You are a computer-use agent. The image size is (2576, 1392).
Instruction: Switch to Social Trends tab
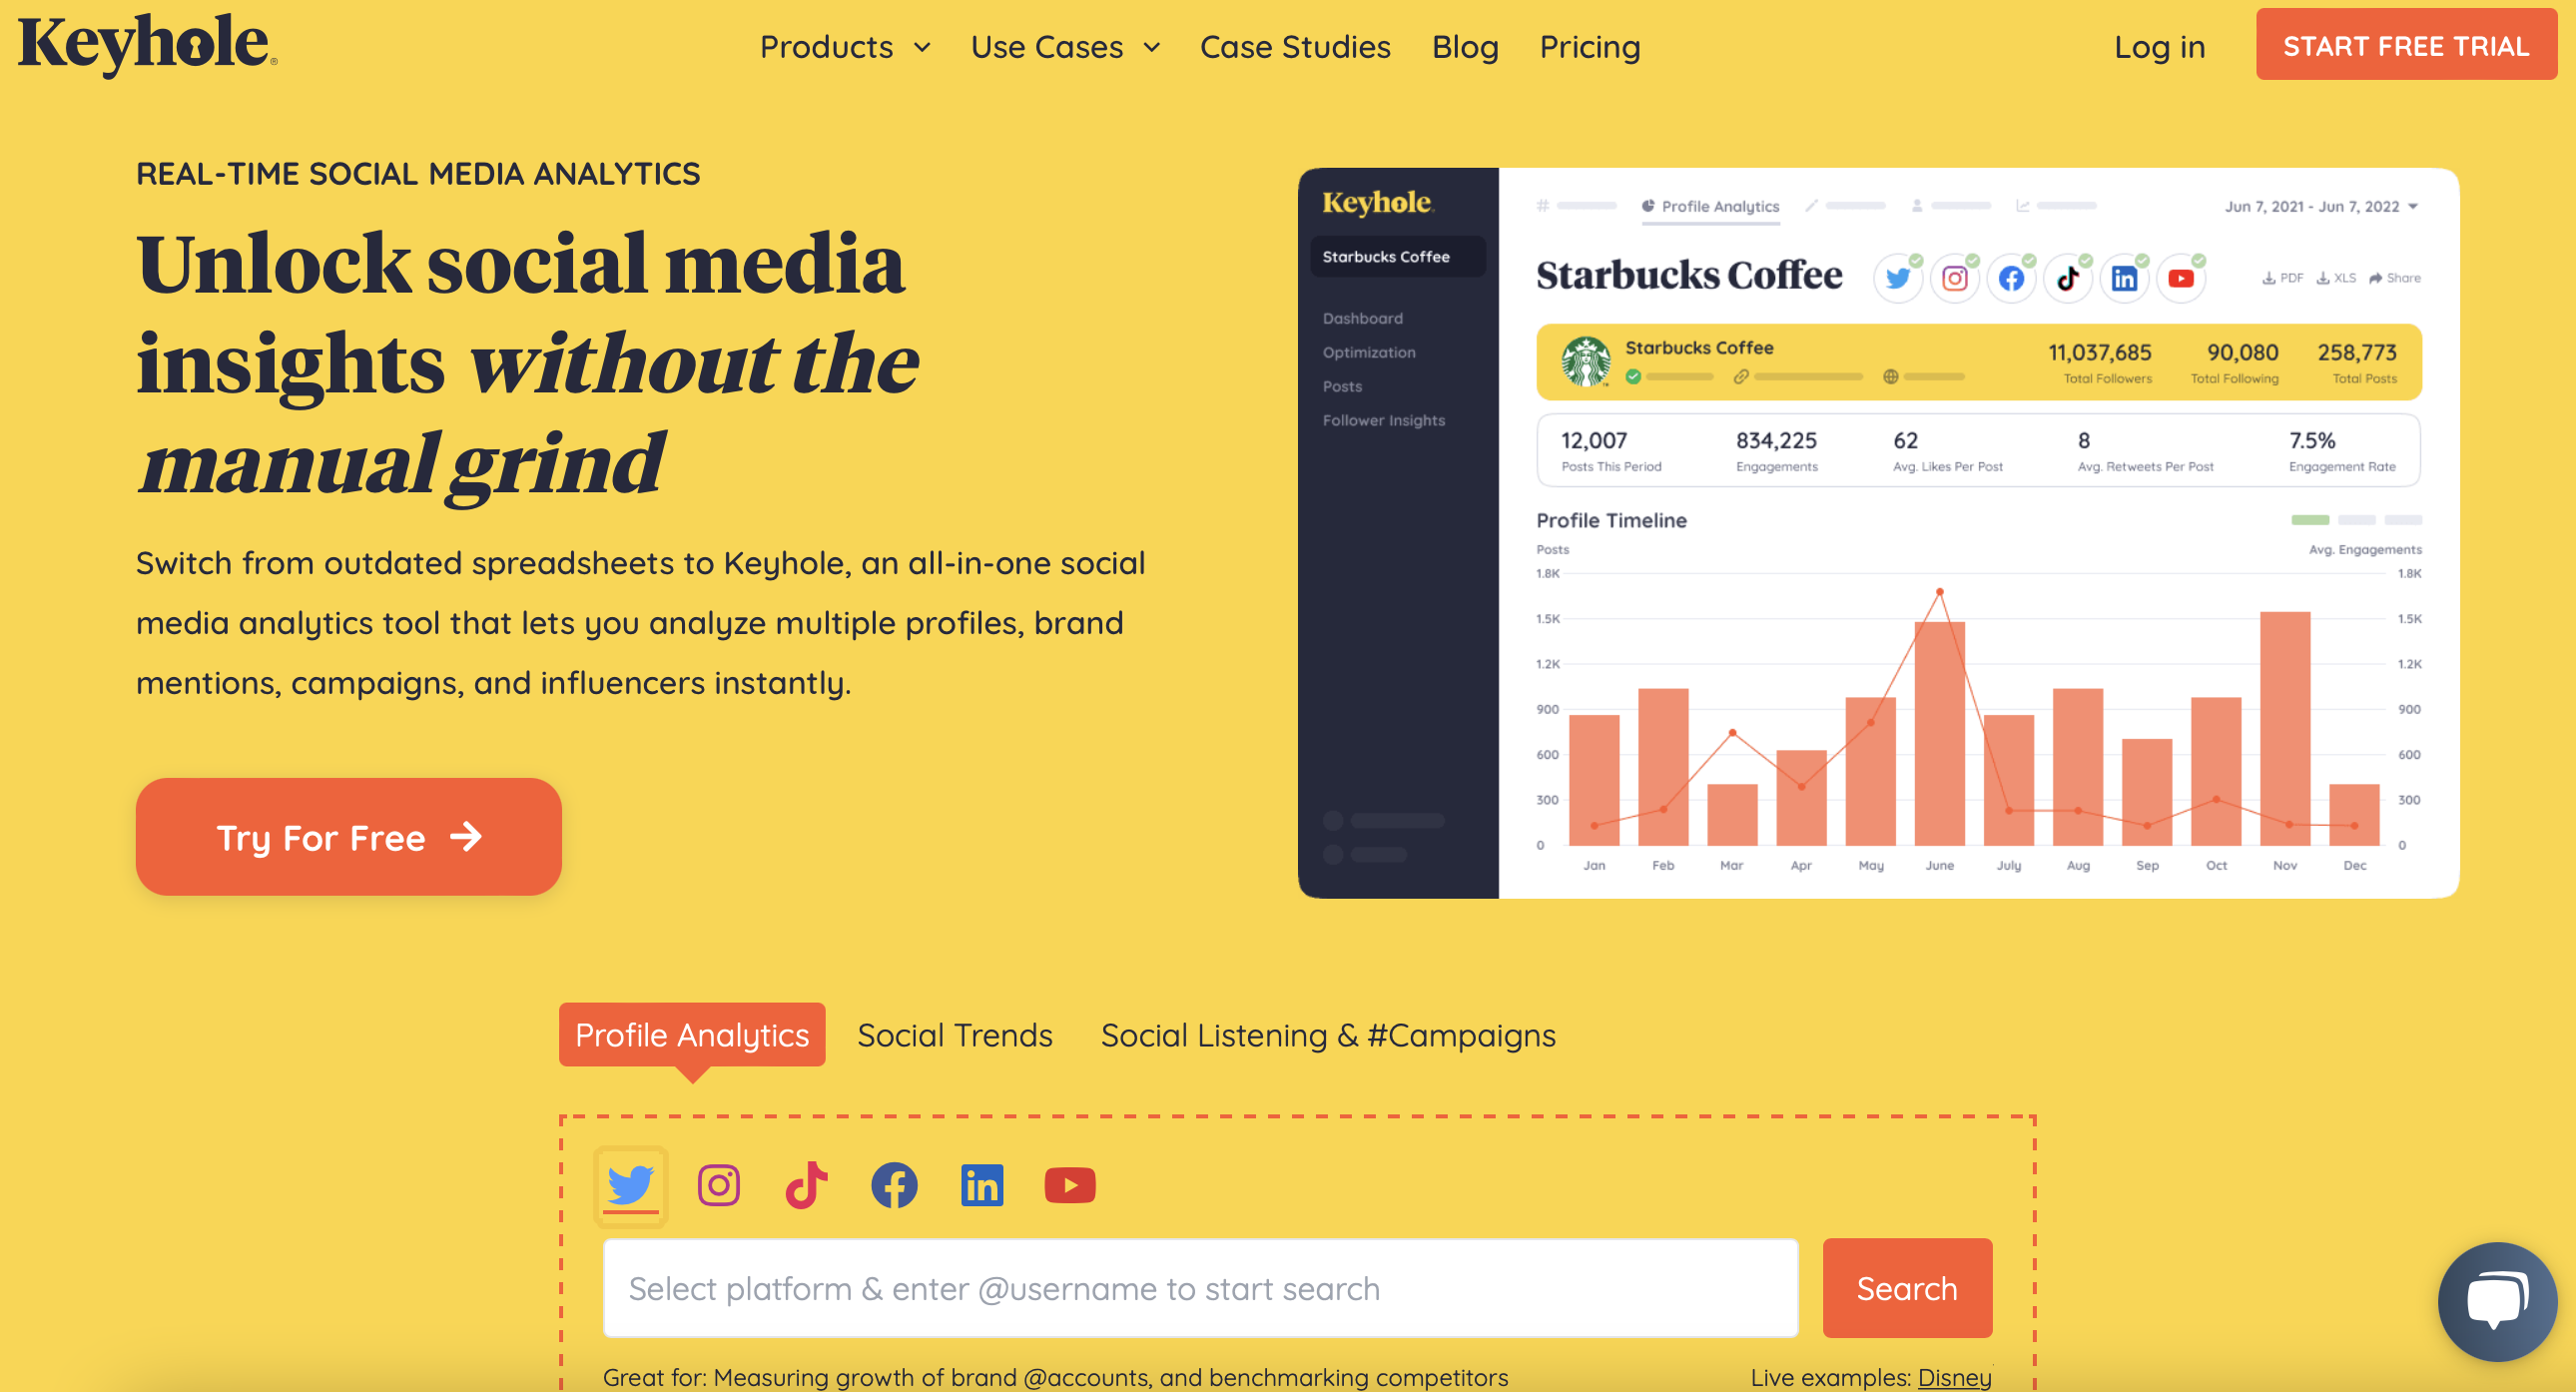pos(955,1036)
